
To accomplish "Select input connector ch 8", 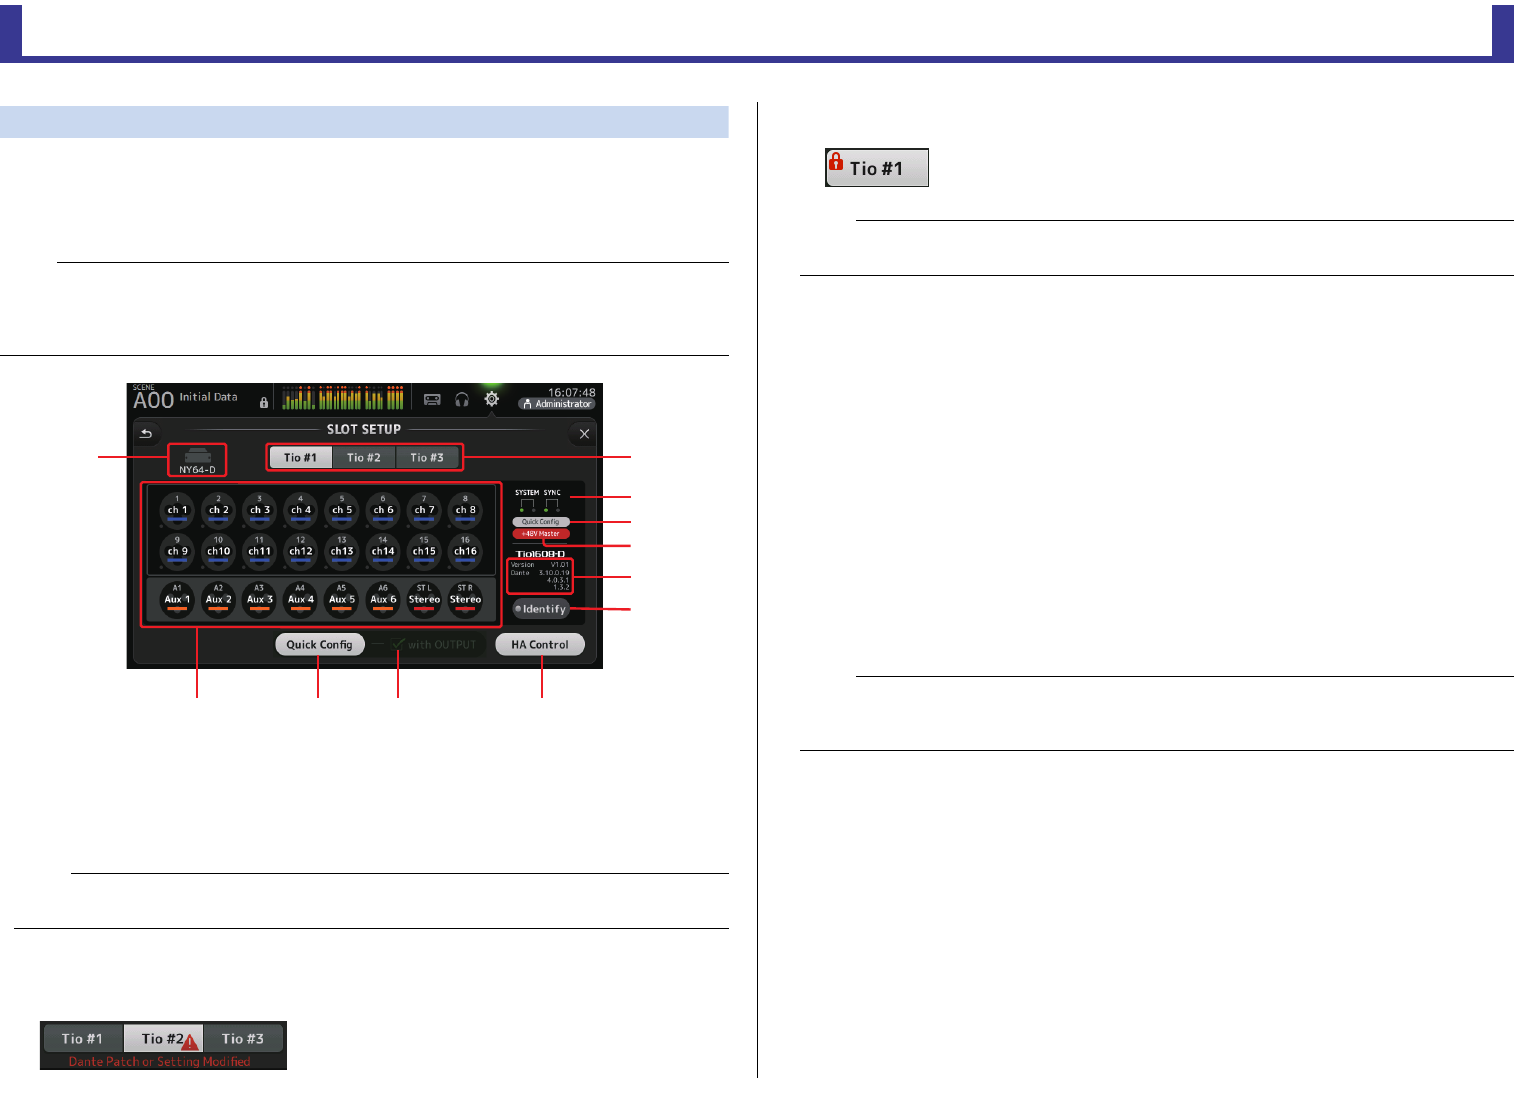I will (465, 509).
